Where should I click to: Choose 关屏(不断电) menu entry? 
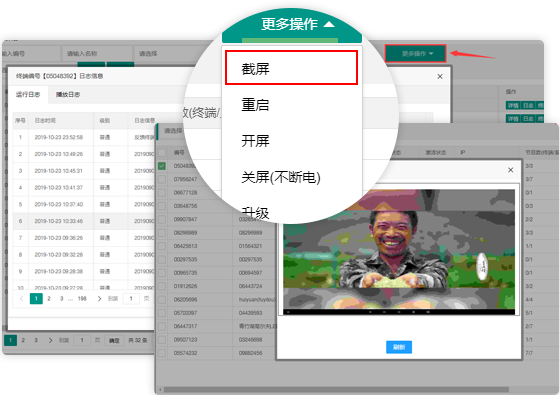pos(281,177)
